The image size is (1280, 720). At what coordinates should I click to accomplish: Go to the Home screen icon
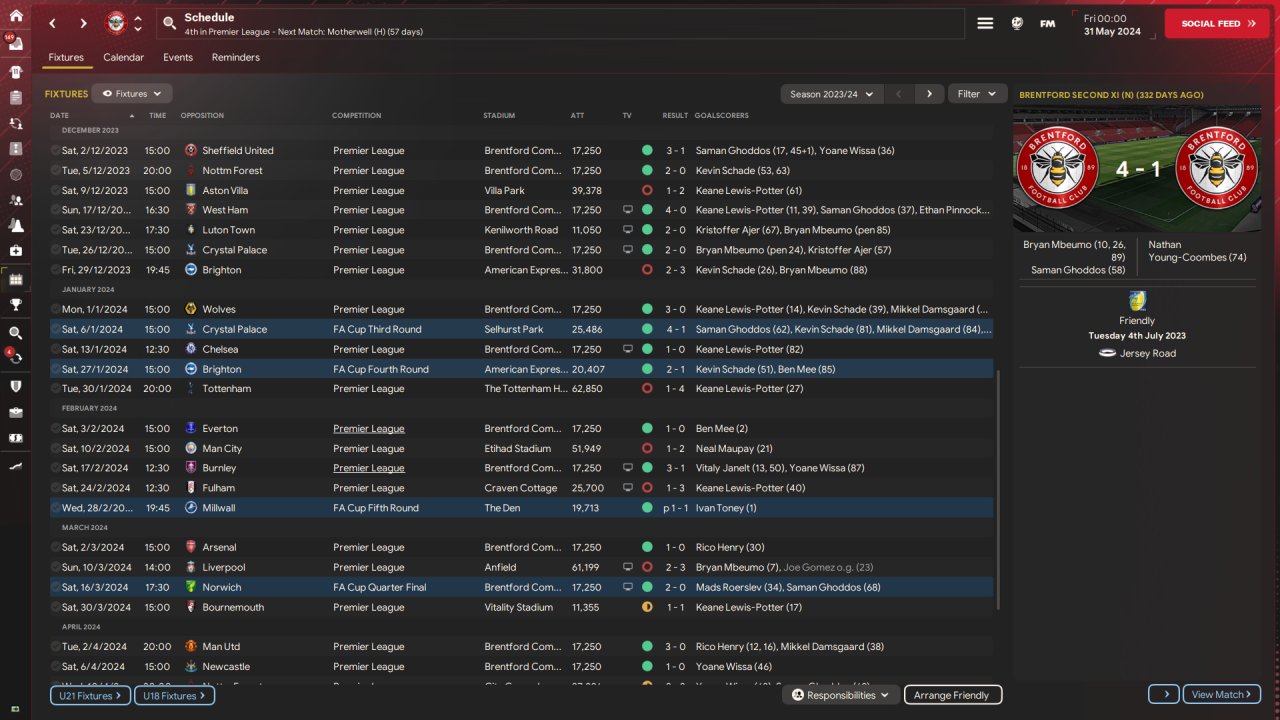tap(15, 16)
